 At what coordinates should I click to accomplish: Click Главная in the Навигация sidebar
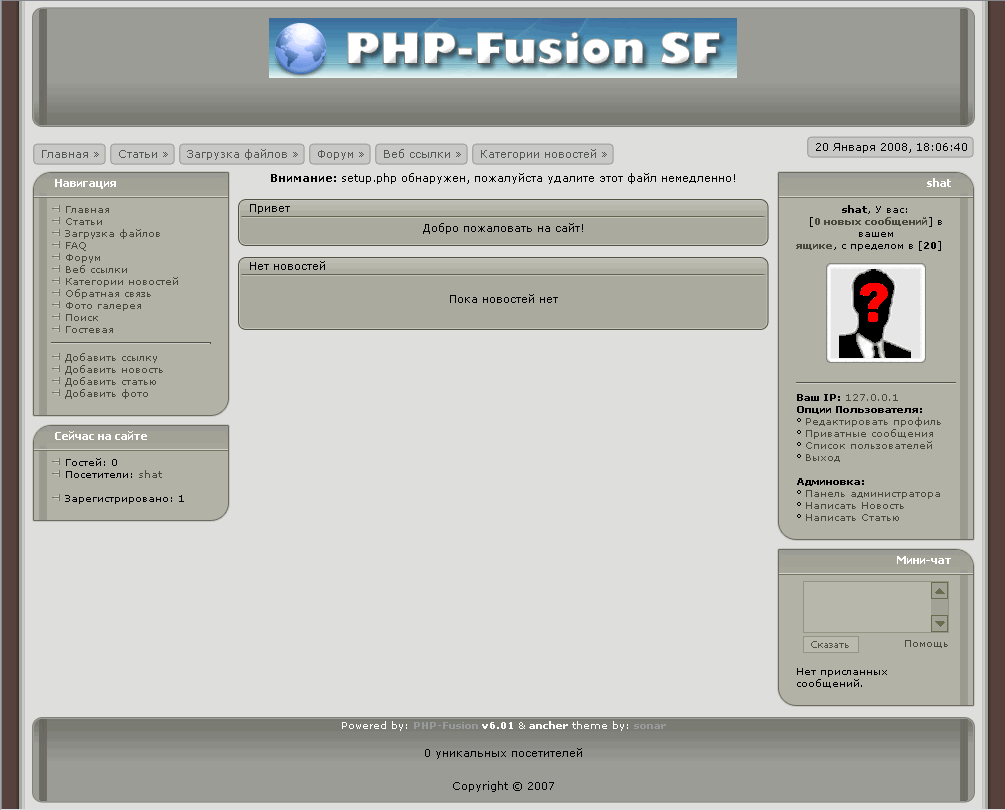pos(87,210)
